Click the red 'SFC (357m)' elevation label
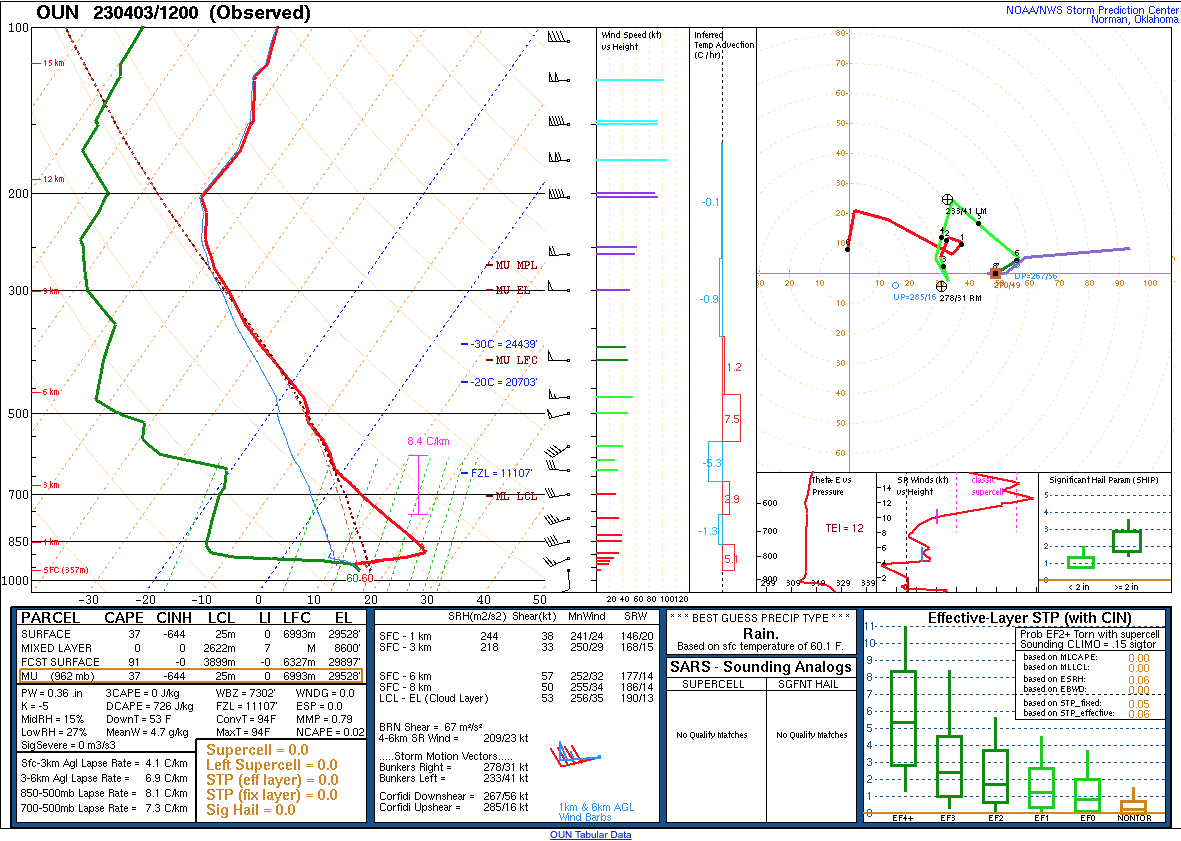Screen dimensions: 1181x841 [66, 570]
